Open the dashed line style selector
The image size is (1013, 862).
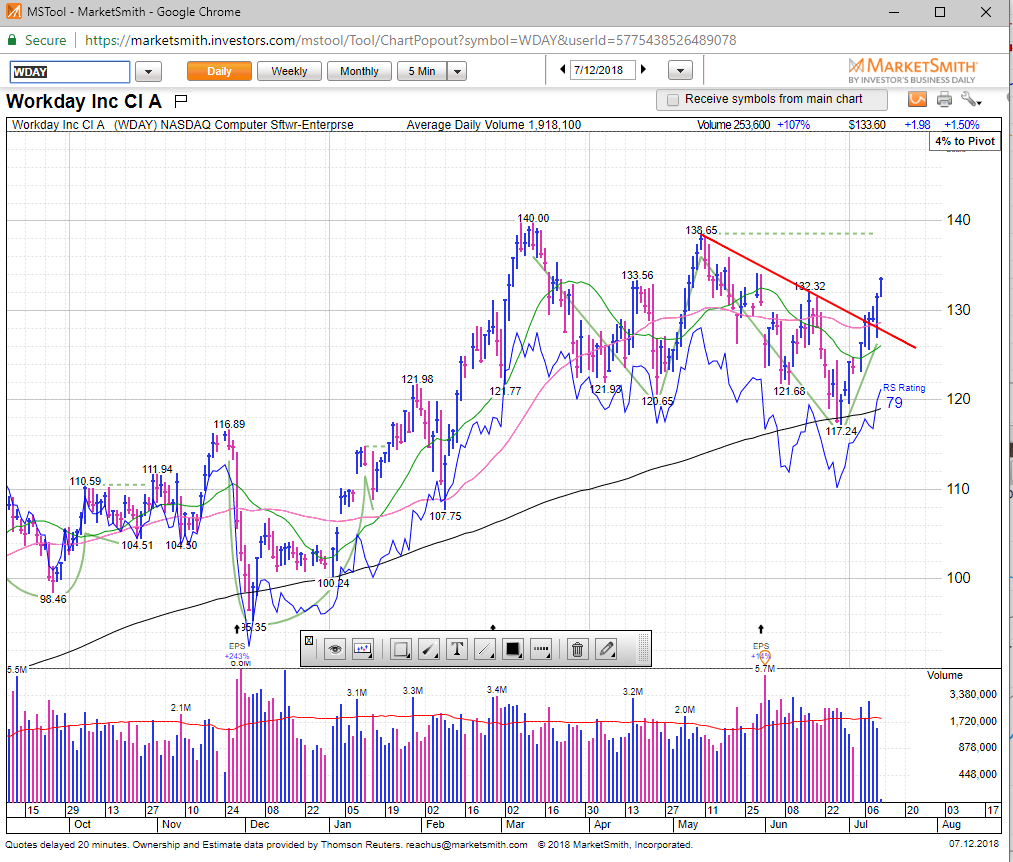pos(541,649)
